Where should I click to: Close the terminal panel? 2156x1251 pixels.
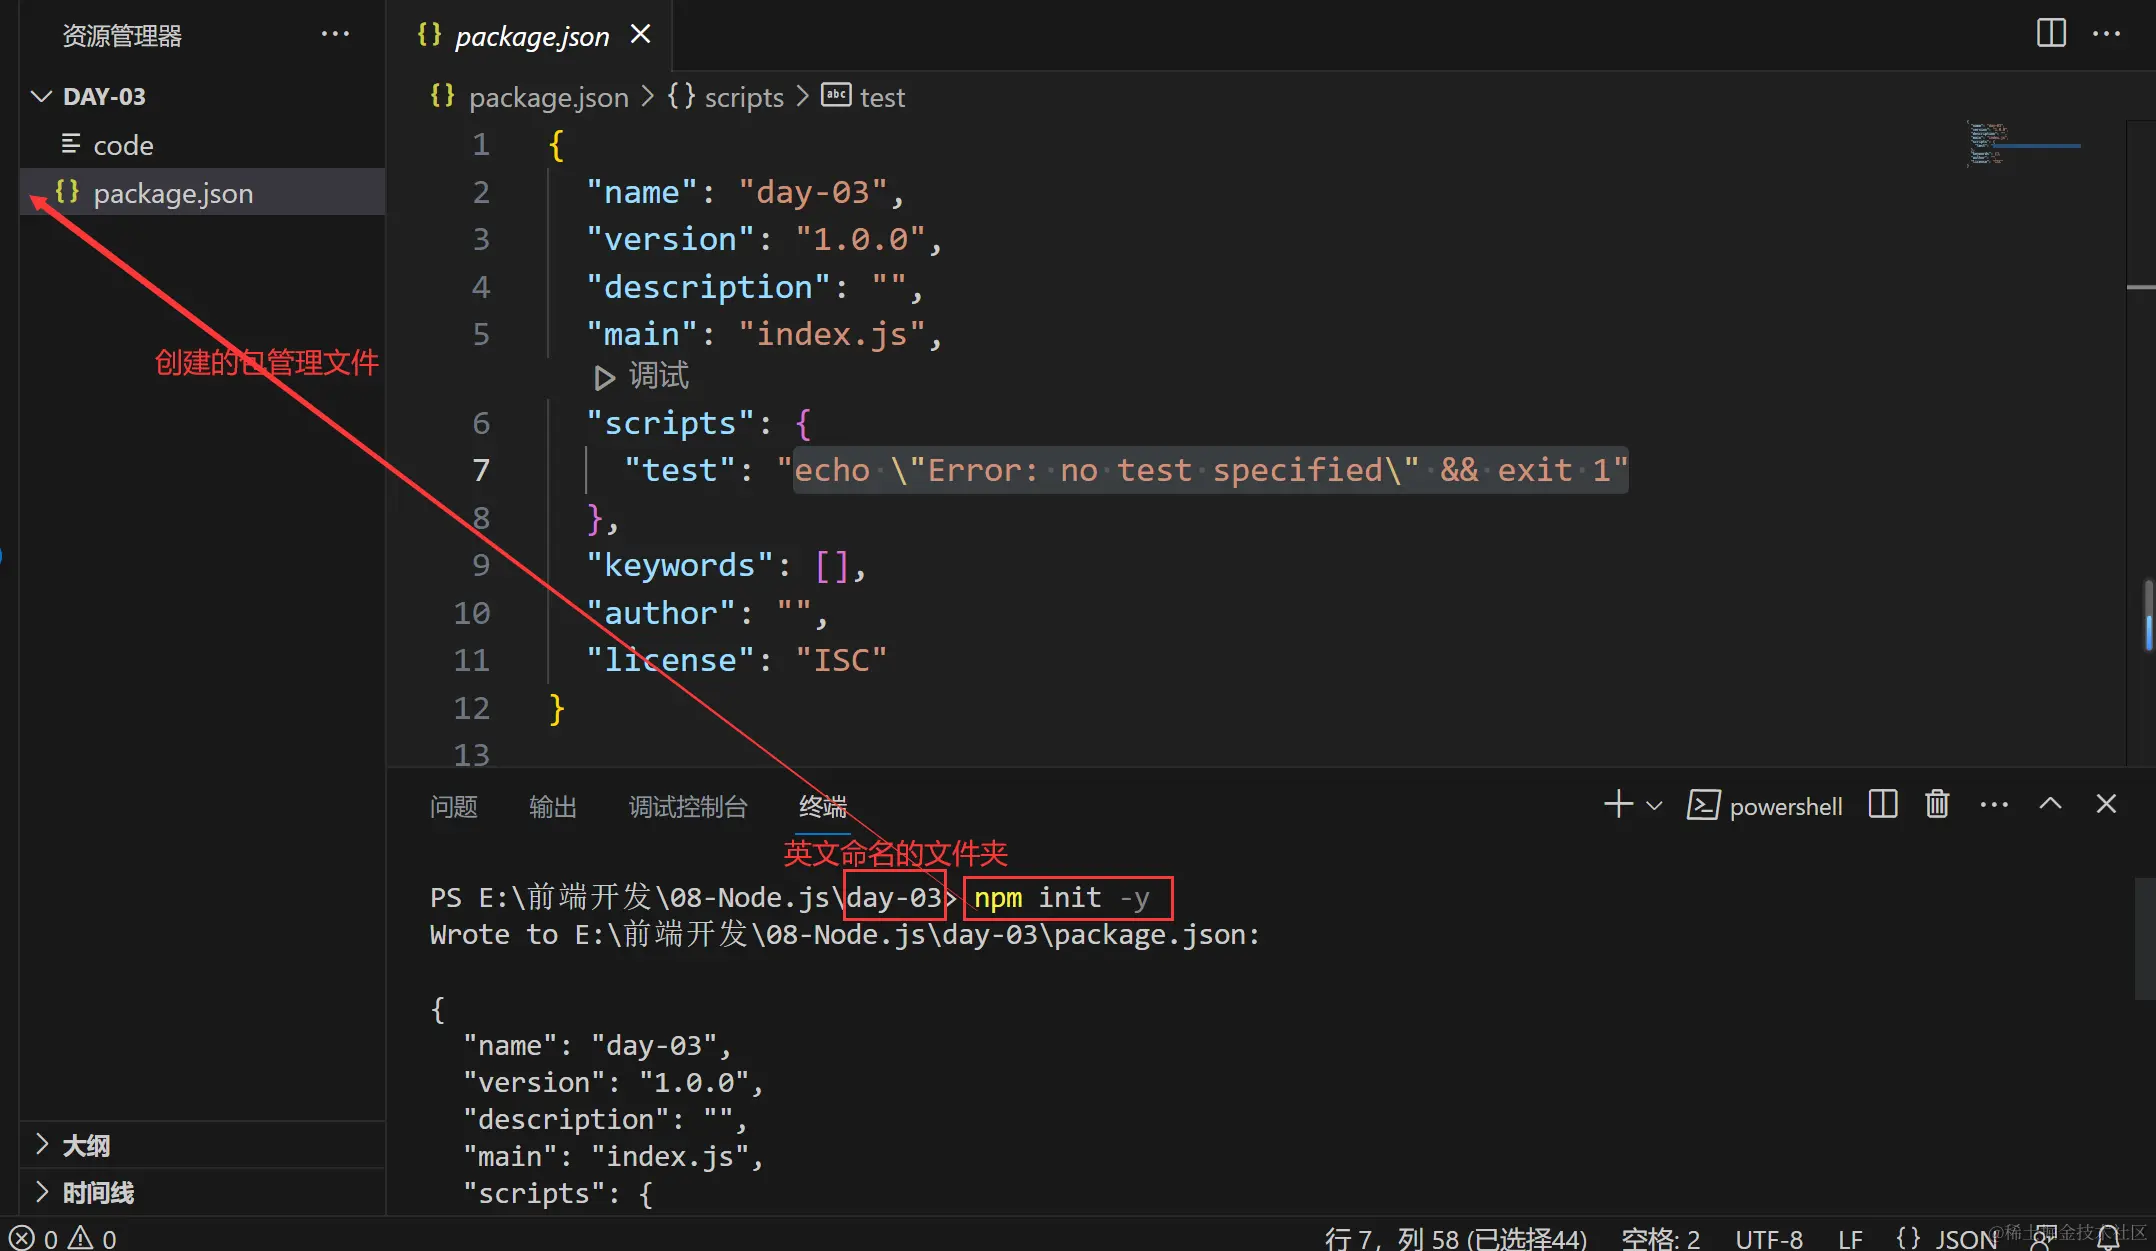(2106, 805)
